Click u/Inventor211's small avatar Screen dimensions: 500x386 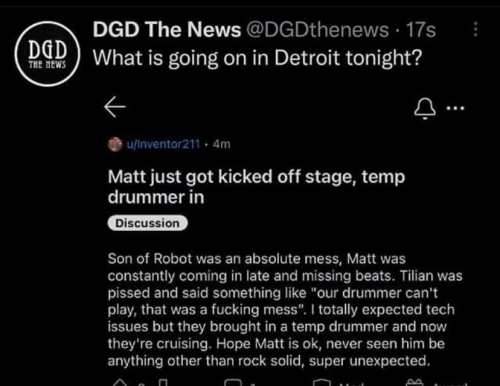(115, 144)
